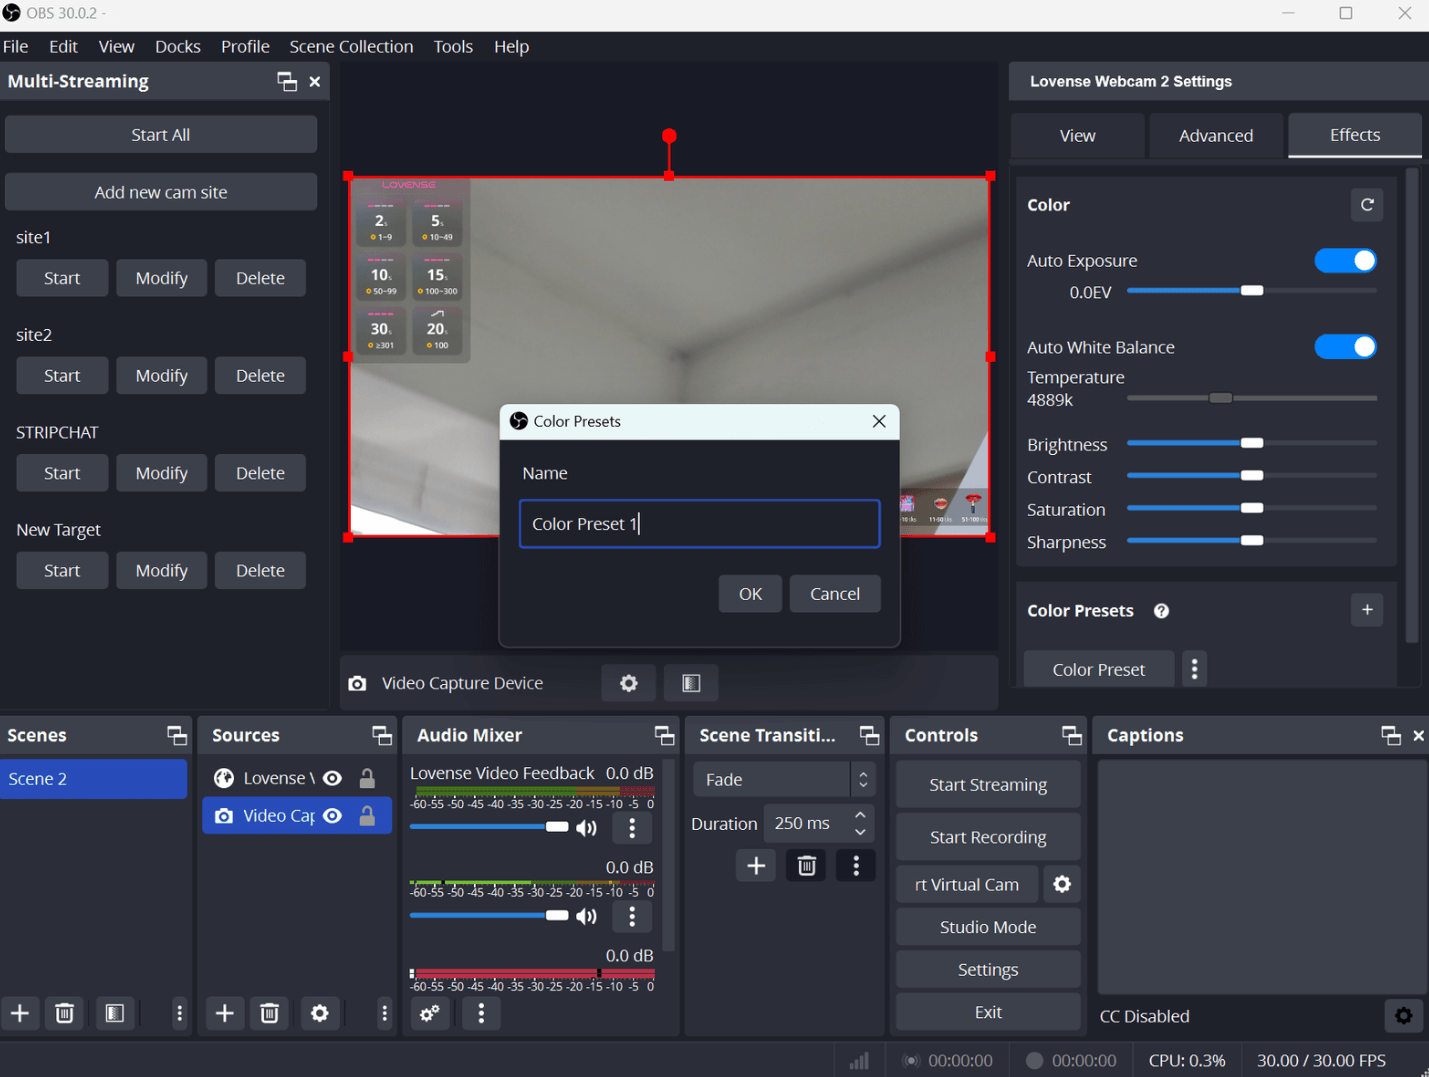Open the Fade transition dropdown

(x=783, y=779)
